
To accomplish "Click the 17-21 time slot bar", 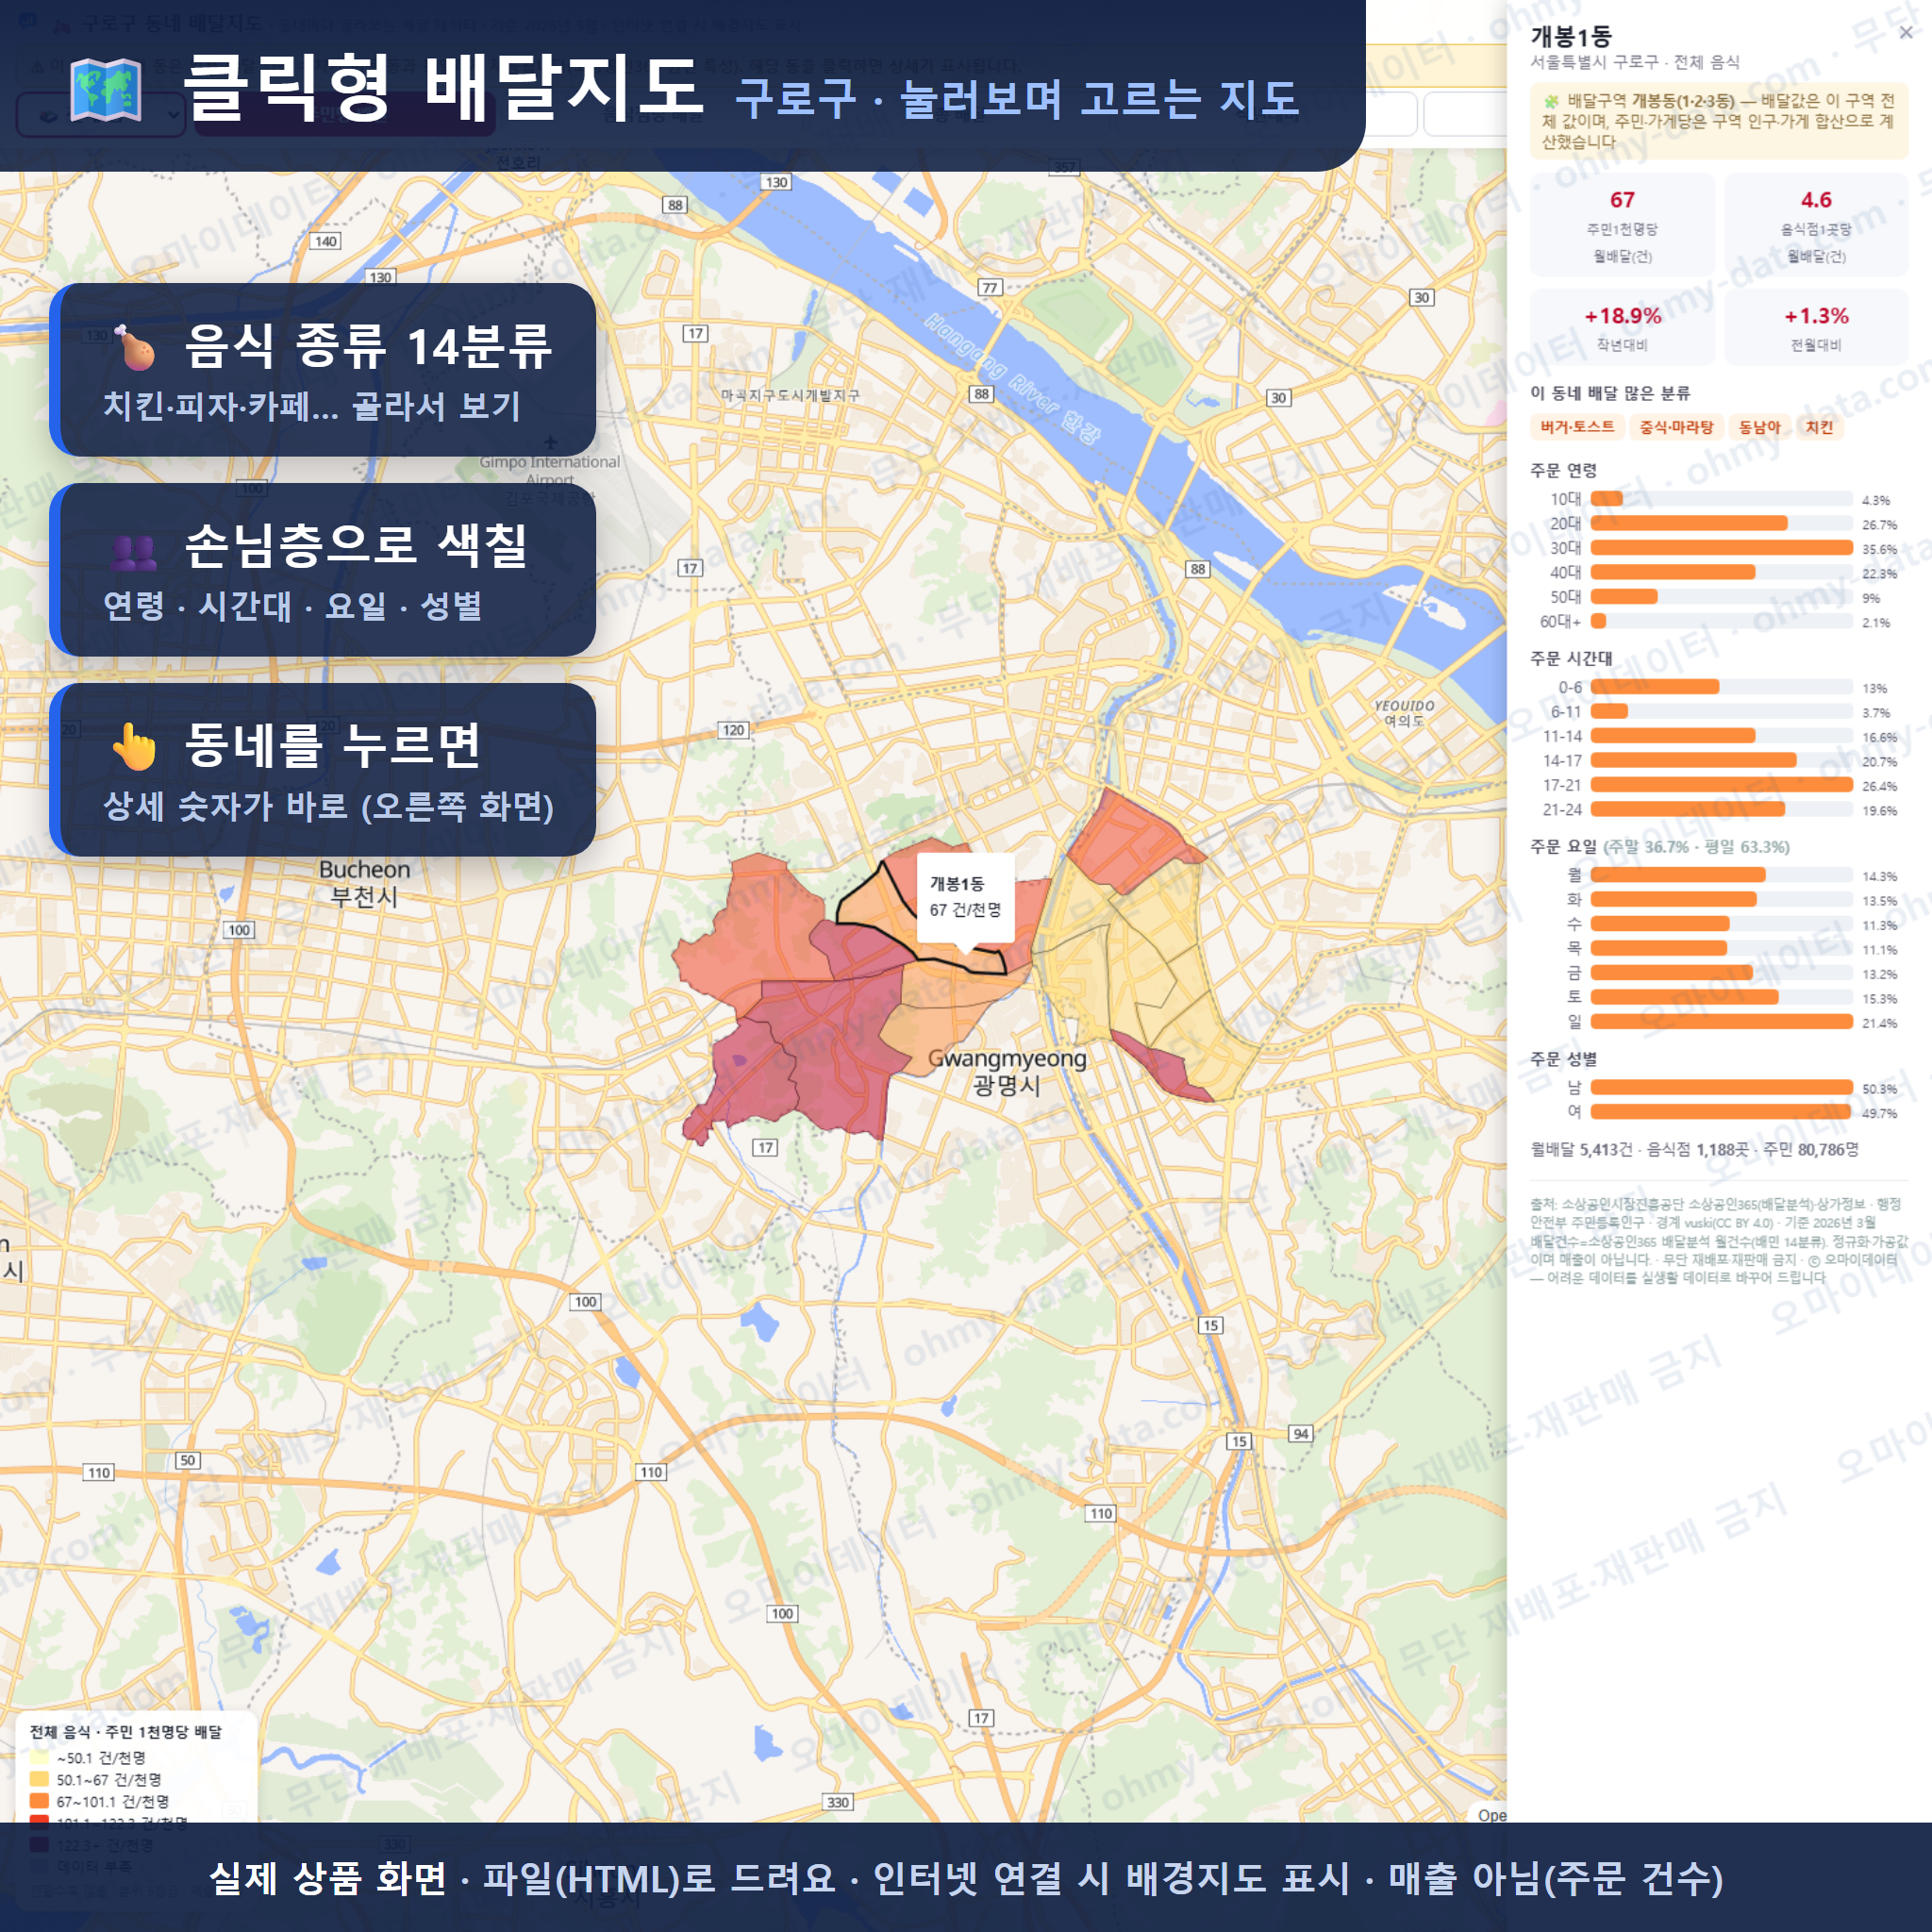I will [1721, 785].
